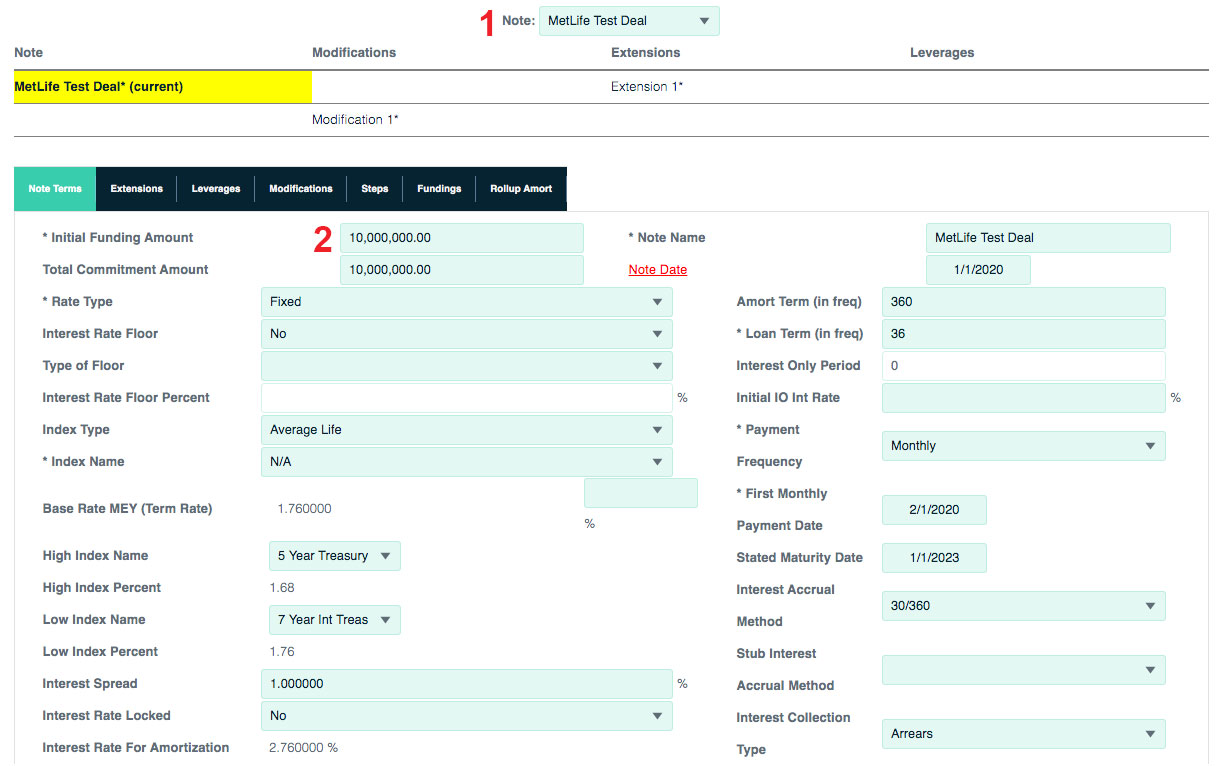
Task: Click the Base Rate value 1.760000
Action: tap(304, 509)
